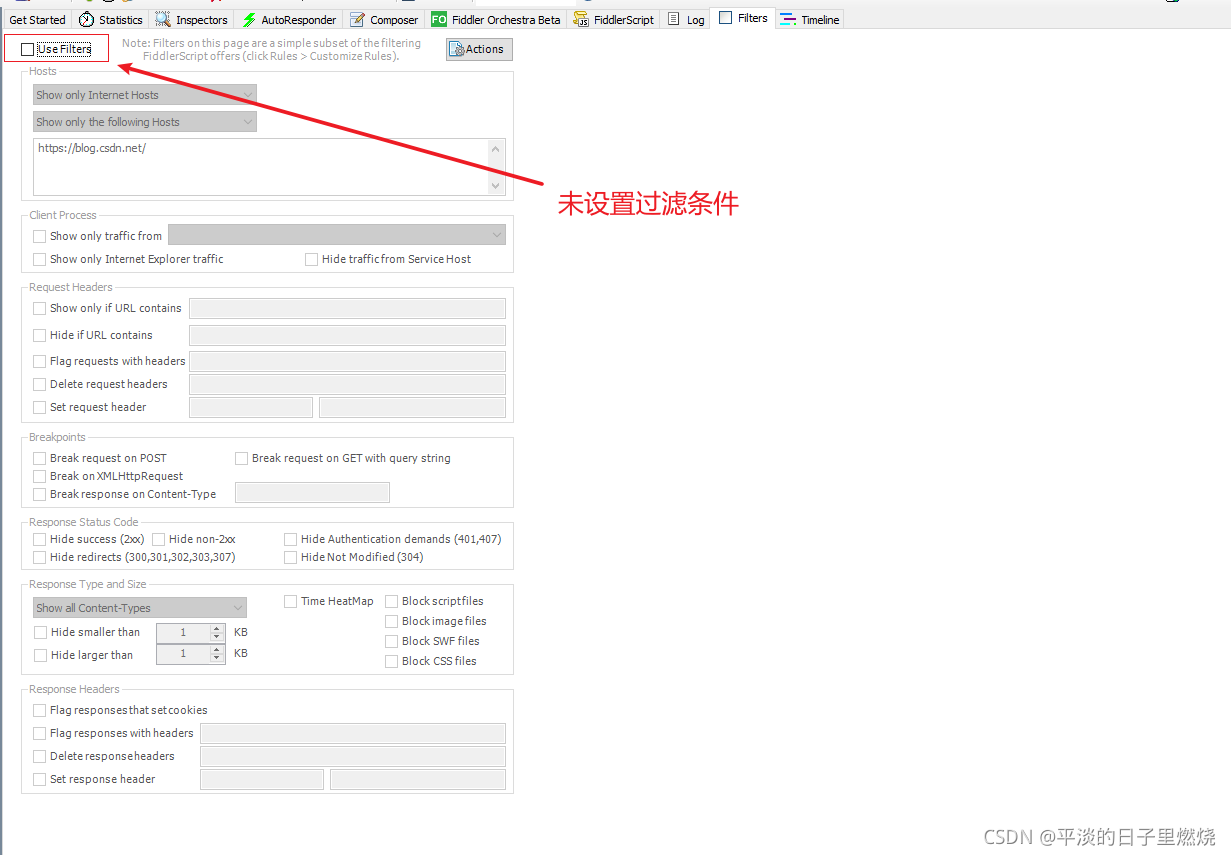This screenshot has width=1231, height=855.
Task: Open AutoResponder tab with lightning bolt icon
Action: [x=288, y=19]
